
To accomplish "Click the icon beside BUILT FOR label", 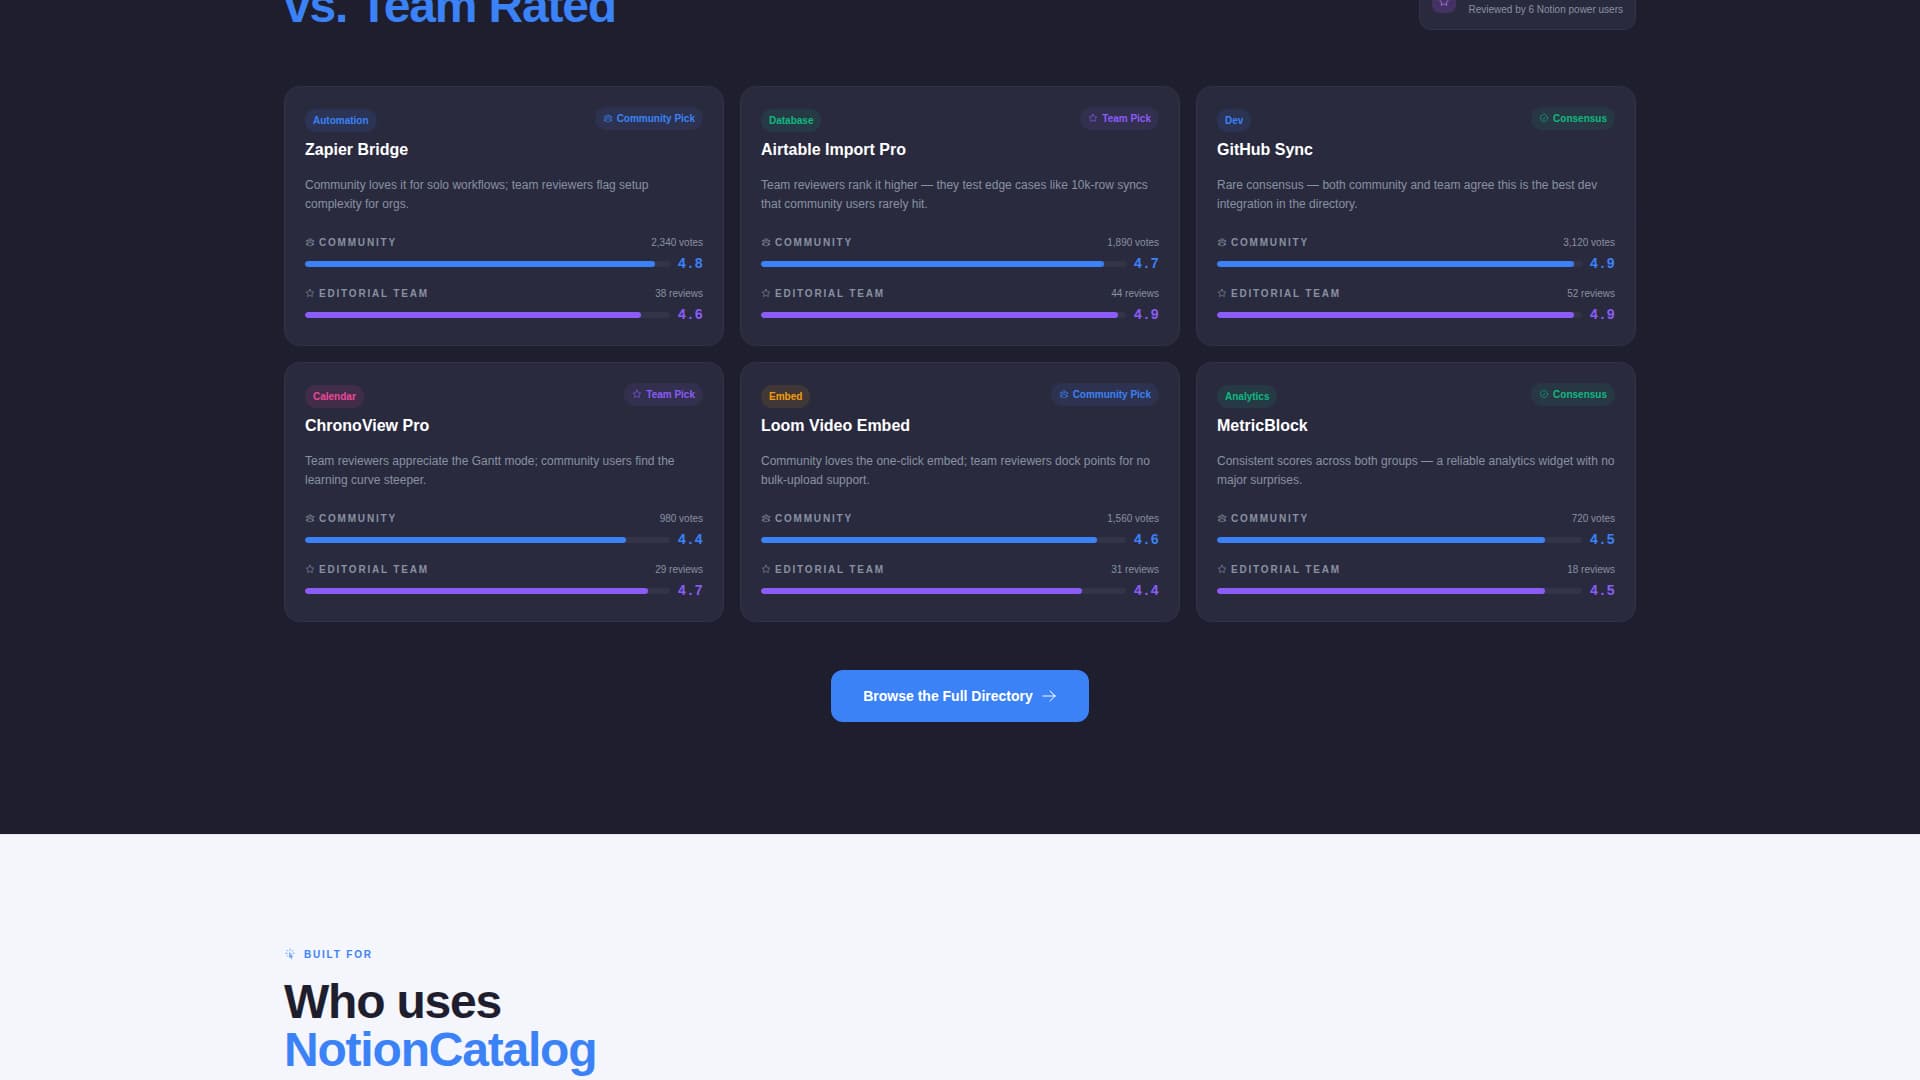I will point(290,954).
